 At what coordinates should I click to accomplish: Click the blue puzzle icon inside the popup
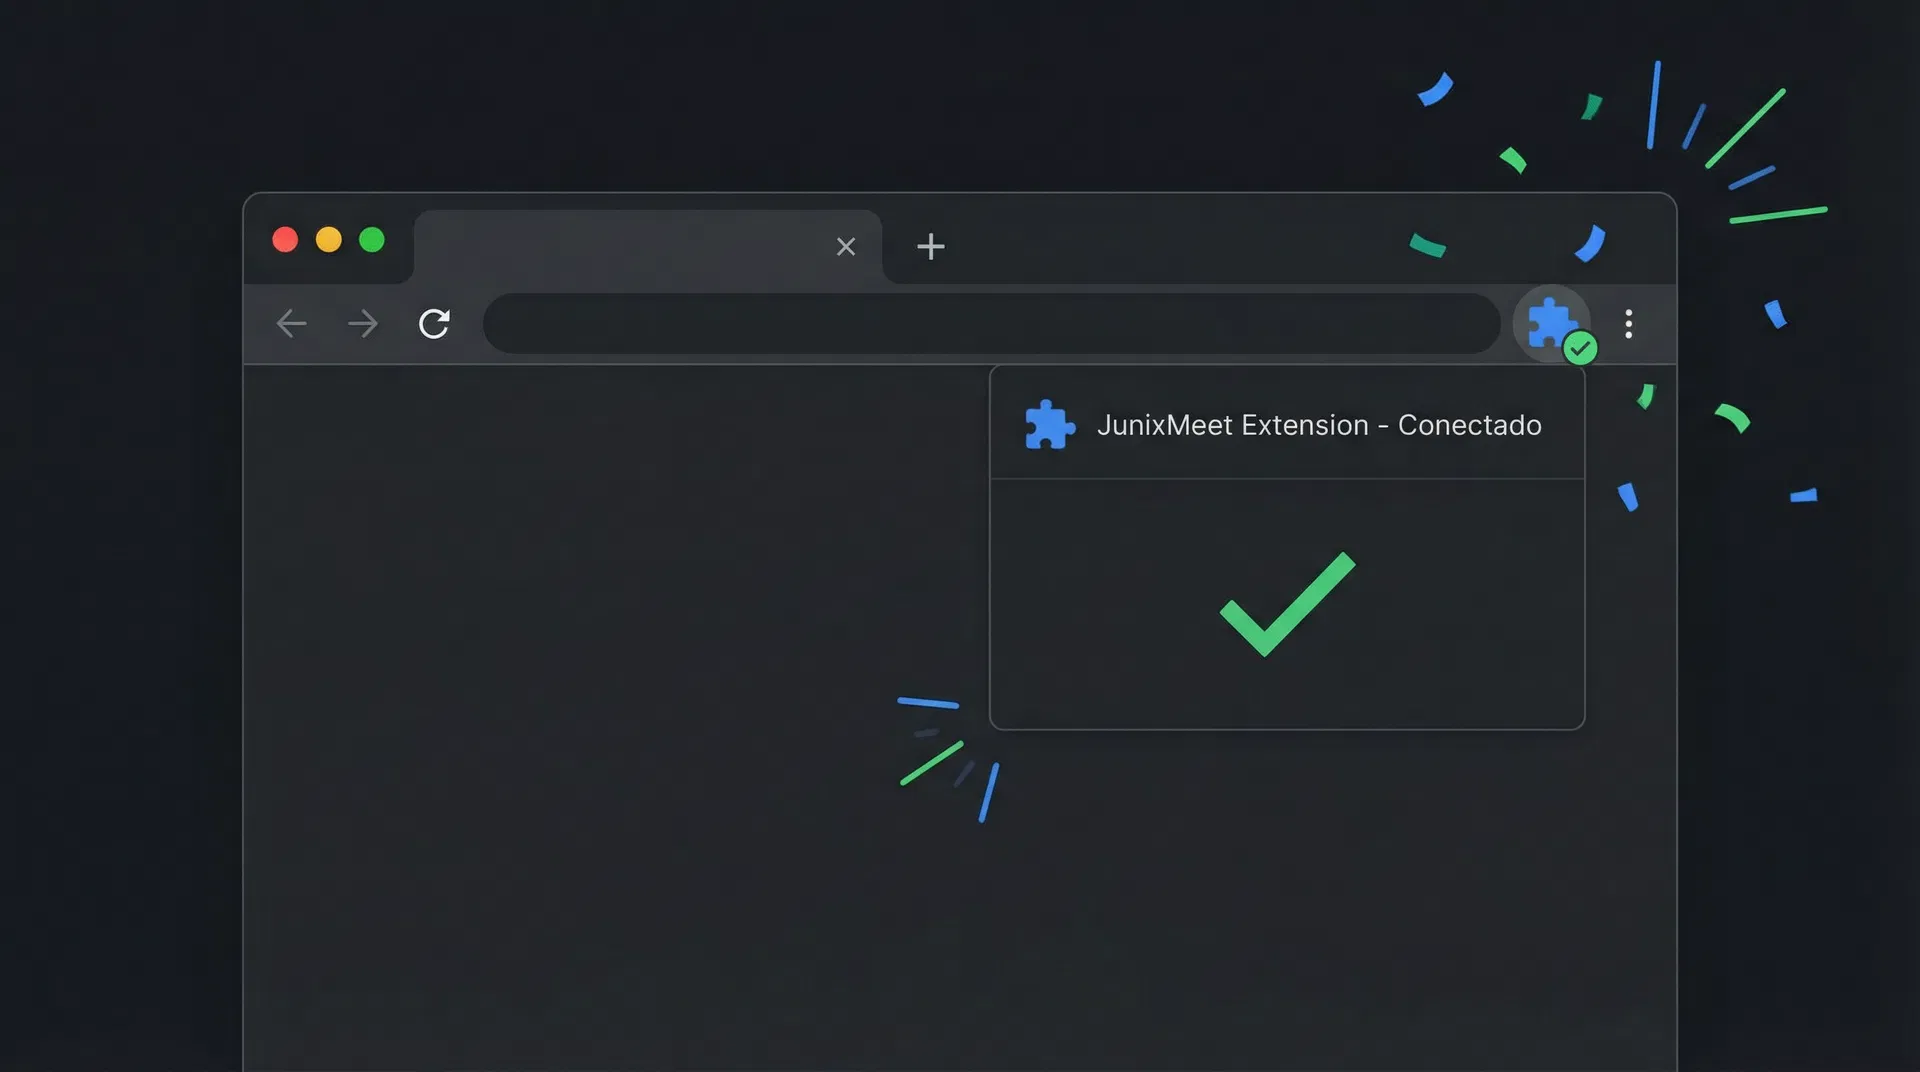(1049, 425)
